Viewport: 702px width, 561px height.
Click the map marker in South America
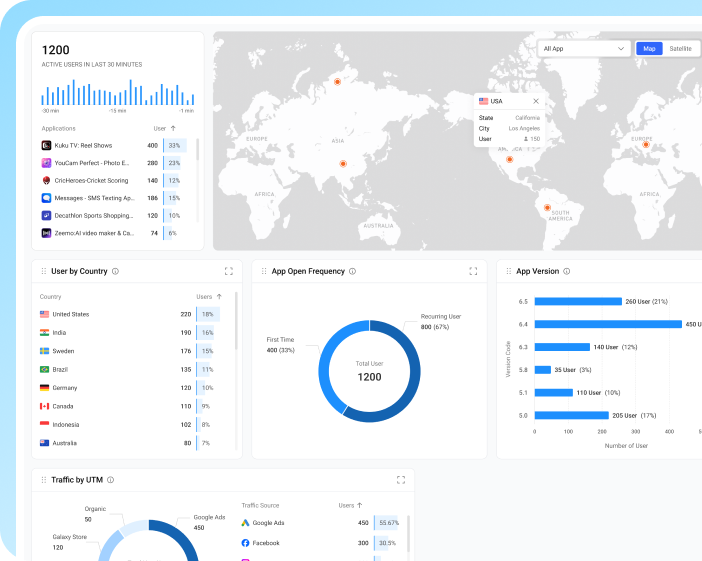[547, 208]
